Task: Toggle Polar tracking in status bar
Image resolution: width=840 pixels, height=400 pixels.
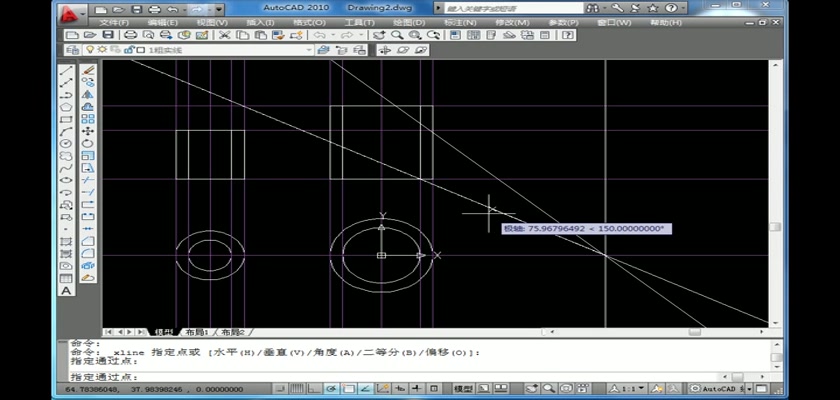Action: tap(332, 389)
